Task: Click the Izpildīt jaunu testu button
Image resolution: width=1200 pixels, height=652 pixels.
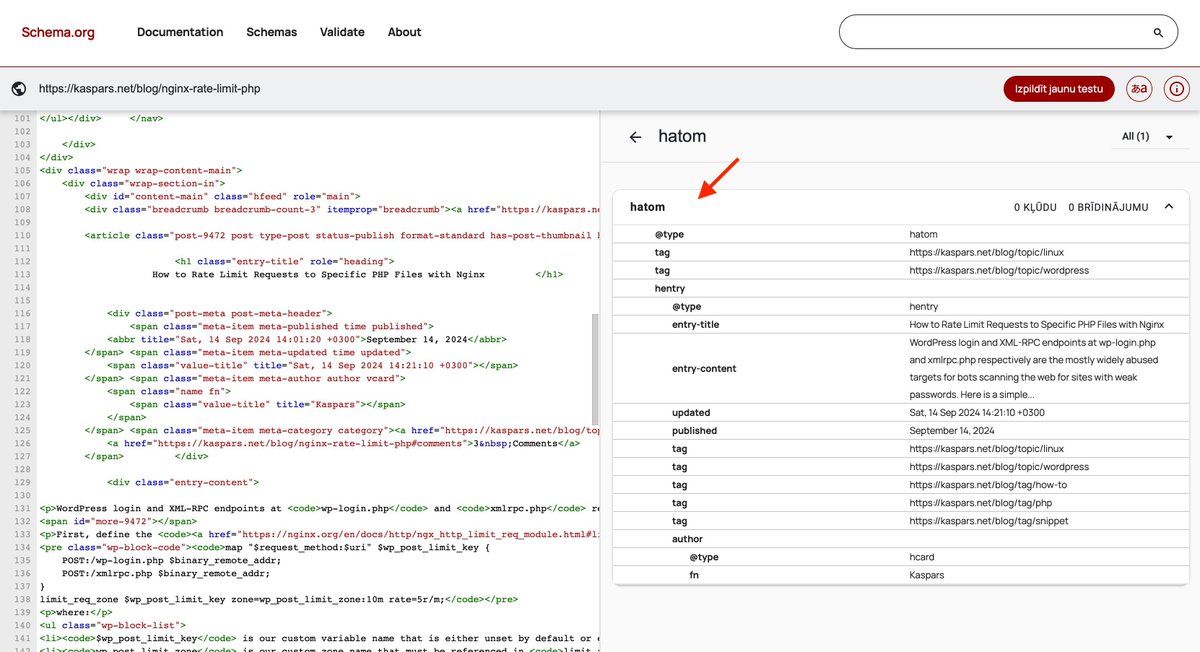Action: (1059, 89)
